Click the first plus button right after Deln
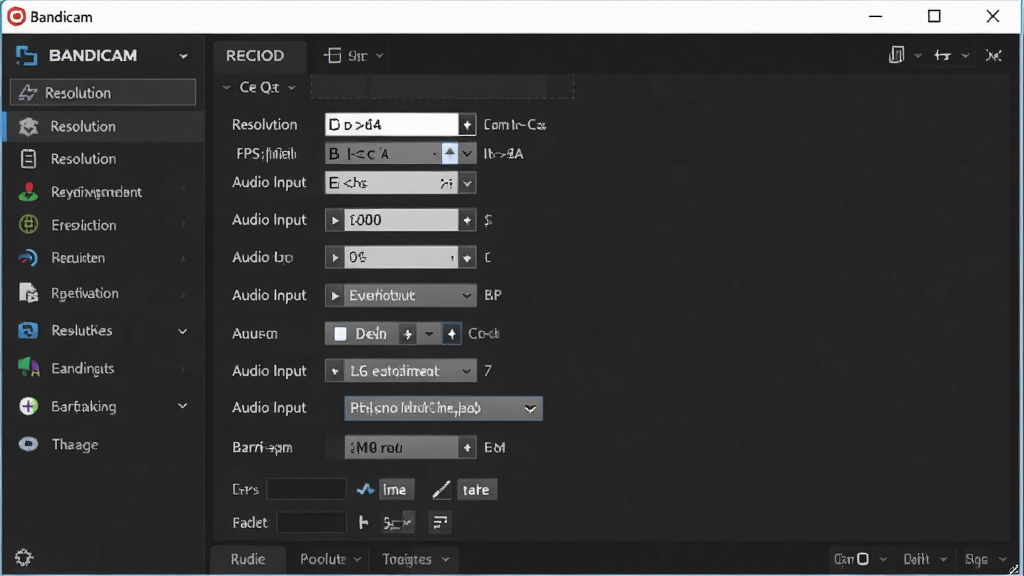Image resolution: width=1024 pixels, height=576 pixels. (x=408, y=334)
